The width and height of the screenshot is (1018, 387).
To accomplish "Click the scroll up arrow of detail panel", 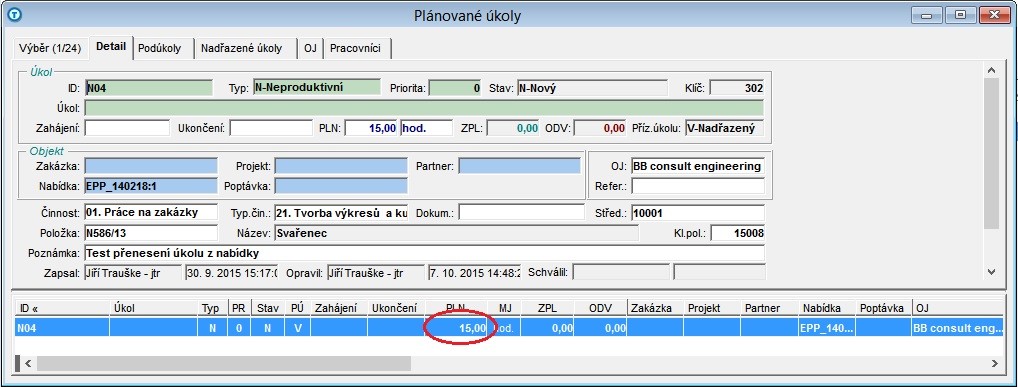I will (x=991, y=69).
